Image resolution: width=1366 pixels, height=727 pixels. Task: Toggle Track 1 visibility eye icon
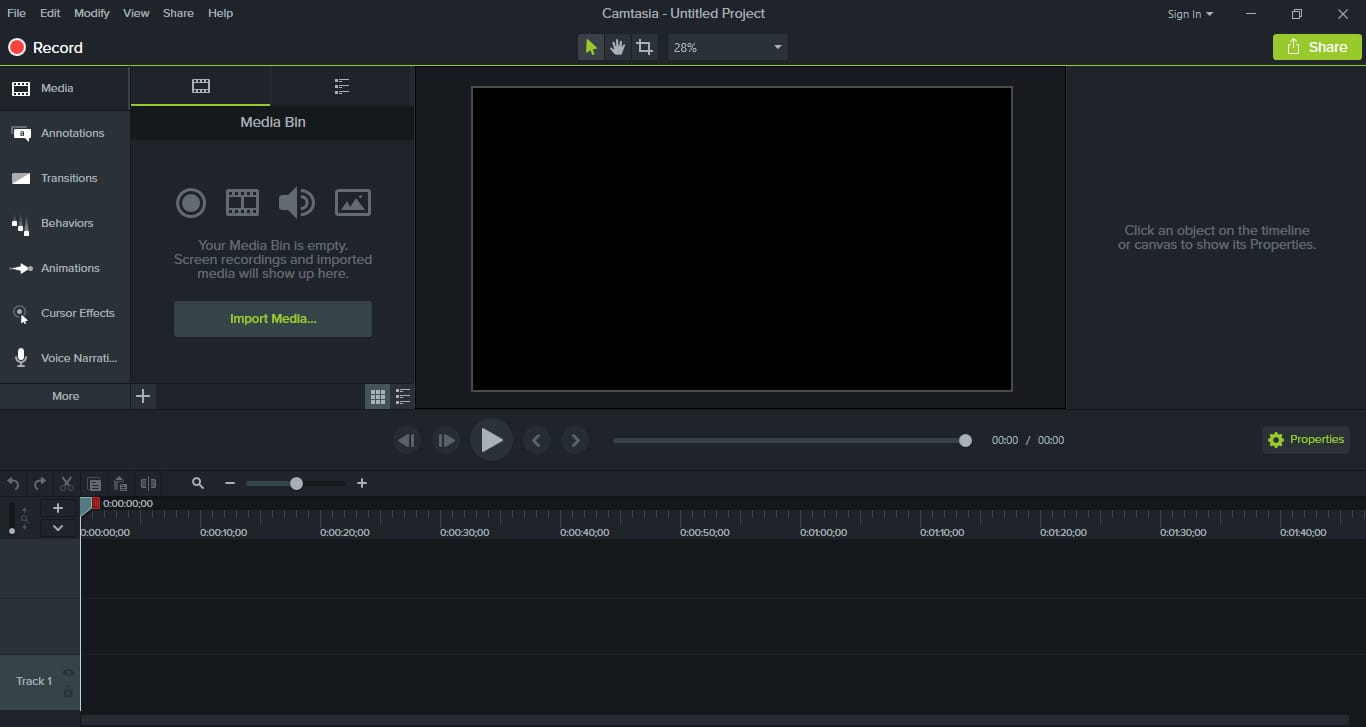tap(68, 673)
